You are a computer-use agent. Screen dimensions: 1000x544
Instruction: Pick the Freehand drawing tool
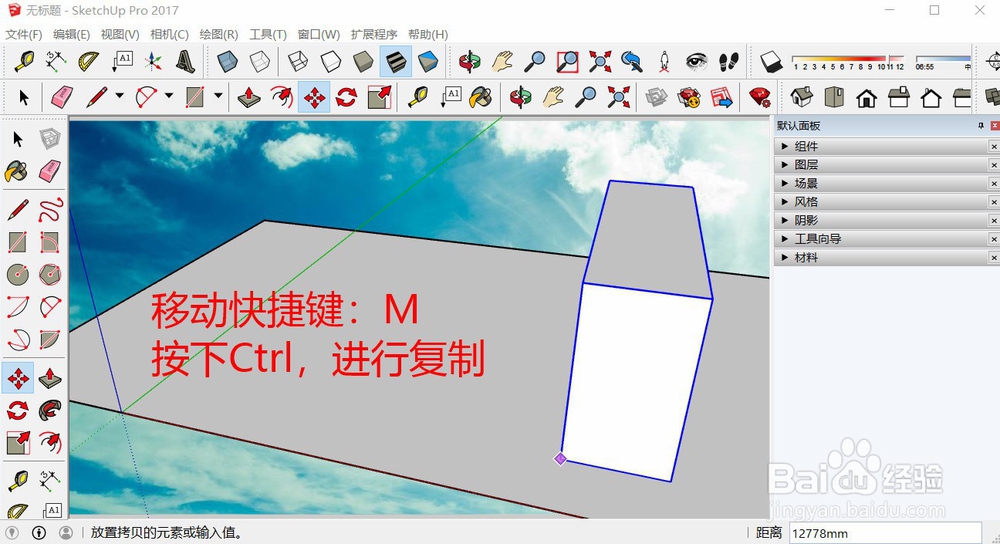pos(50,209)
